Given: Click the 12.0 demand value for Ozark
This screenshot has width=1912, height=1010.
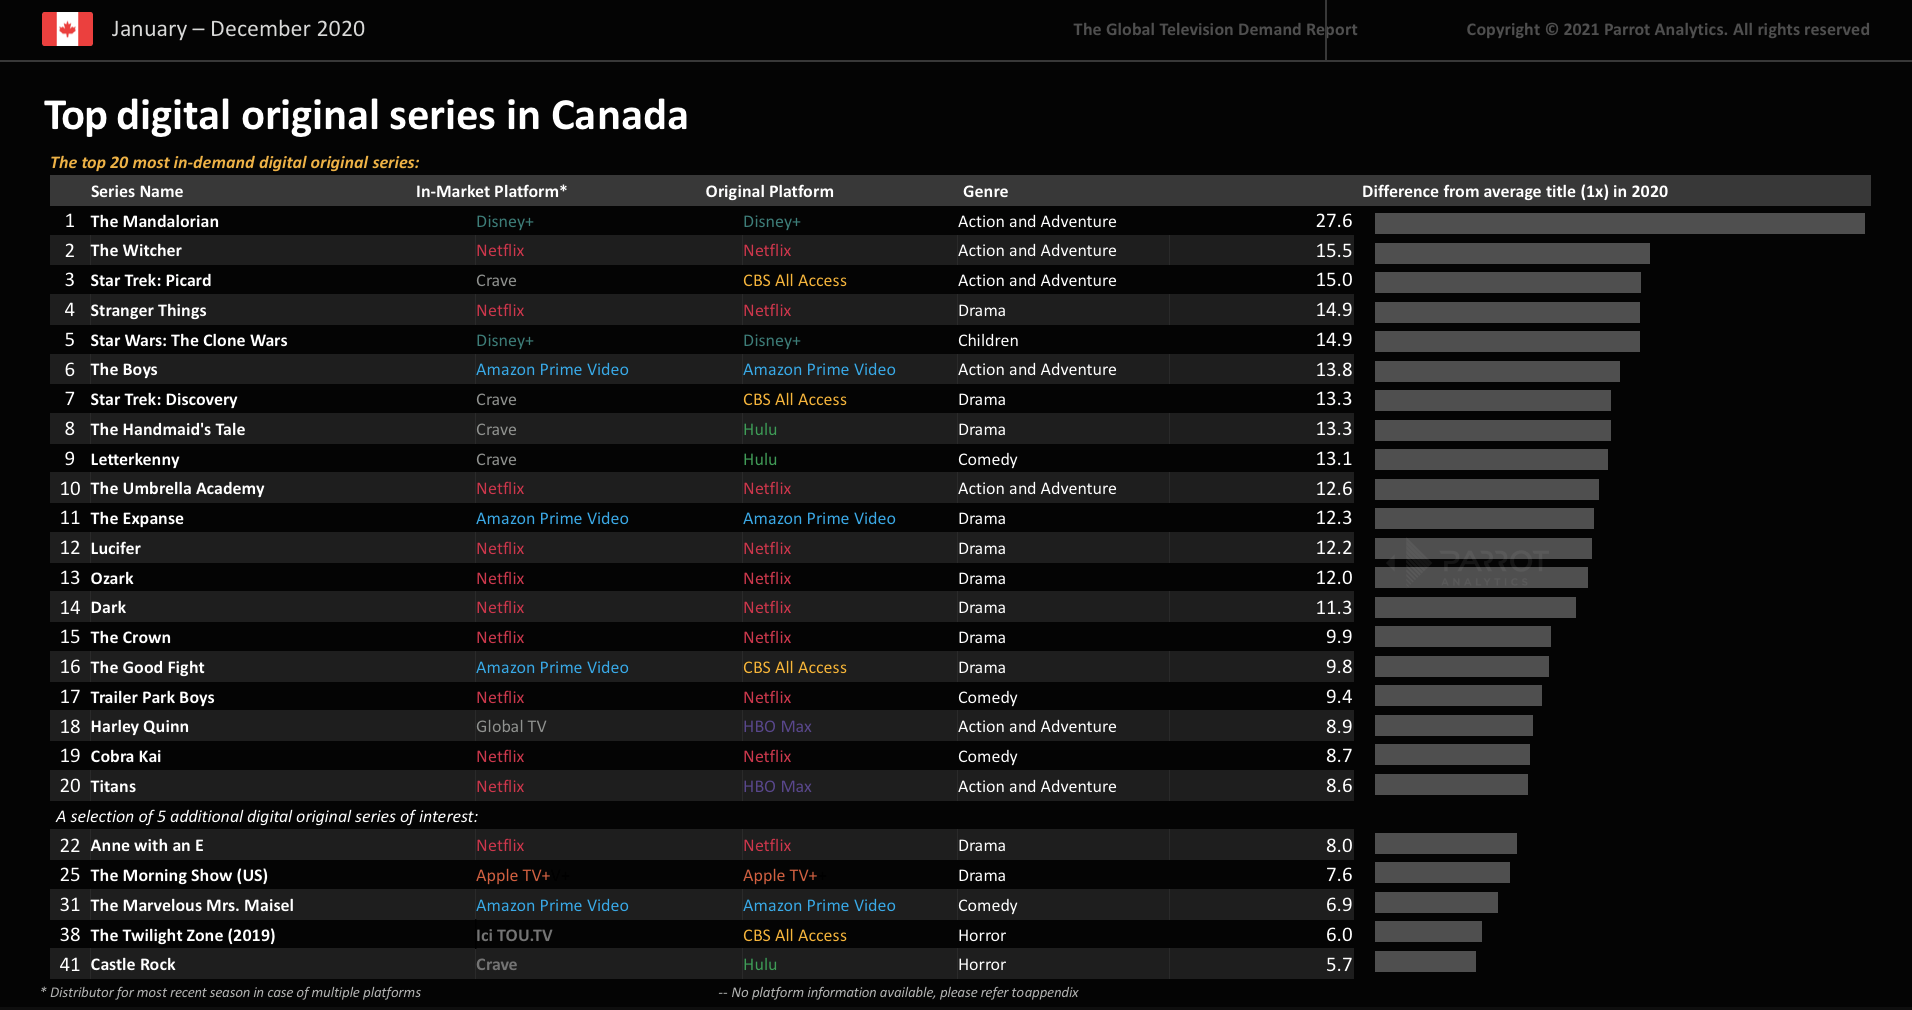Looking at the screenshot, I should (1333, 578).
